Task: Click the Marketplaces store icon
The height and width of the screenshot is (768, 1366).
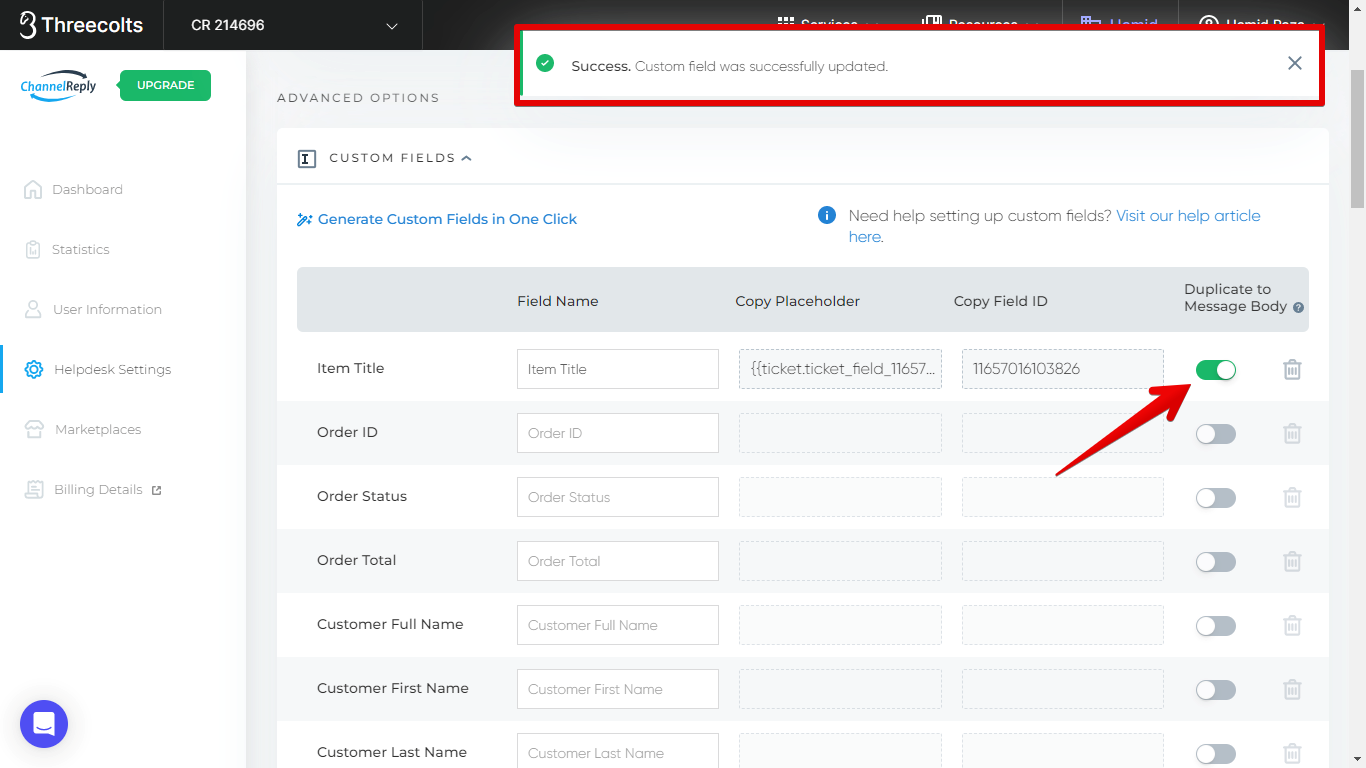Action: point(35,429)
